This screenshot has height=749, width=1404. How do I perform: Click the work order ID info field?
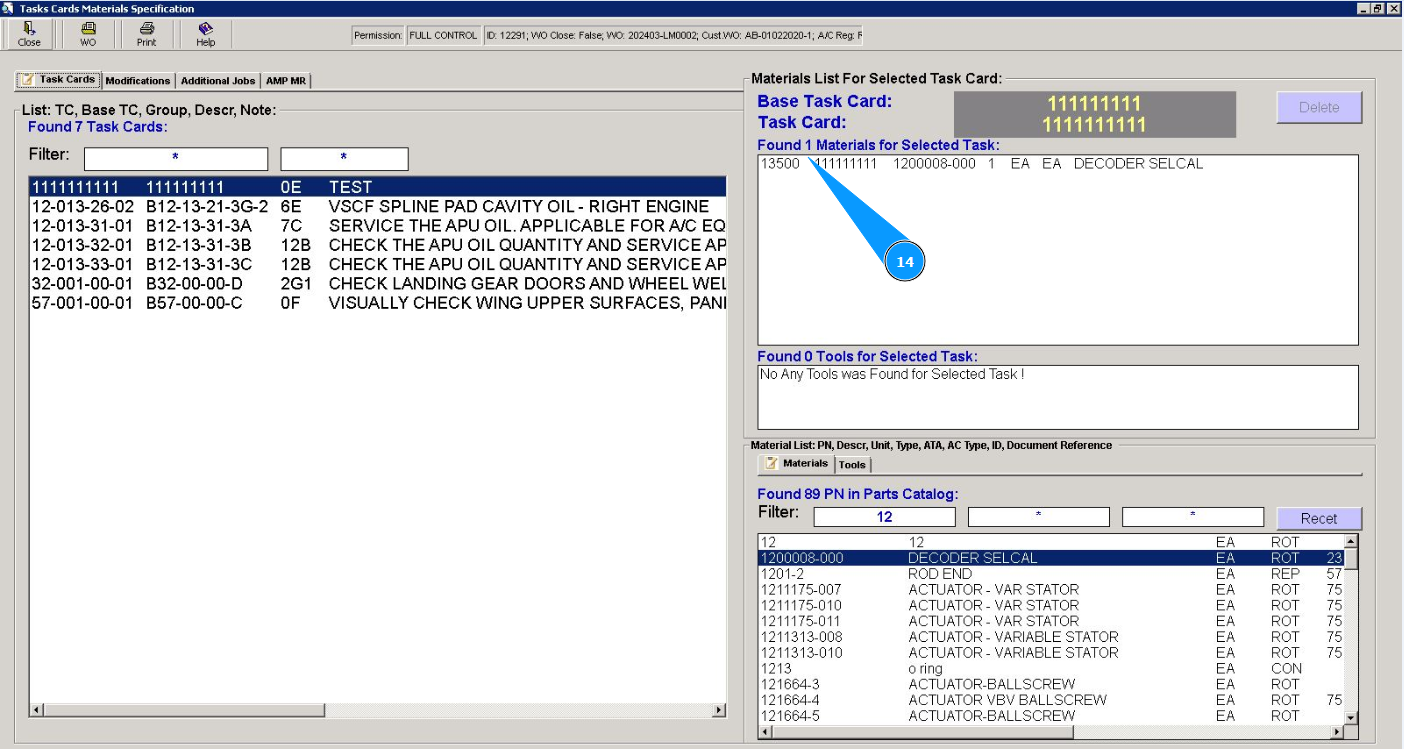[x=673, y=36]
